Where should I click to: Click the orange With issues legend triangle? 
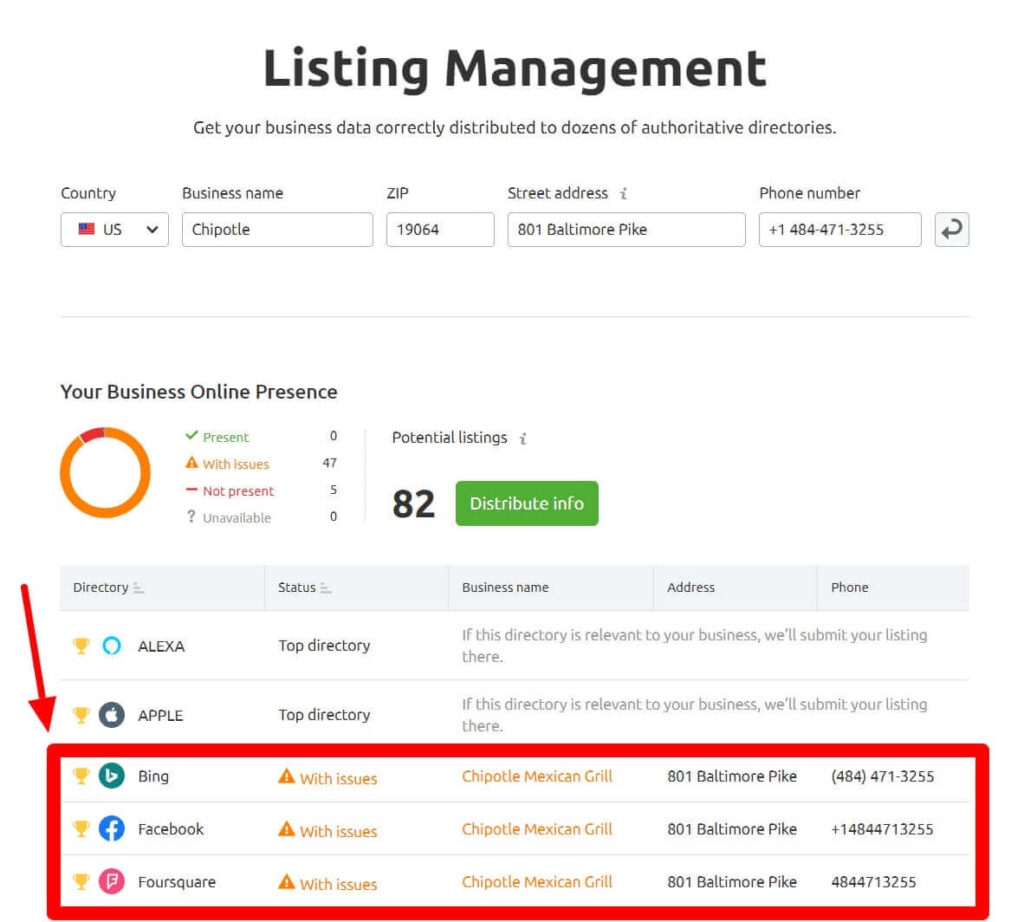click(x=191, y=462)
